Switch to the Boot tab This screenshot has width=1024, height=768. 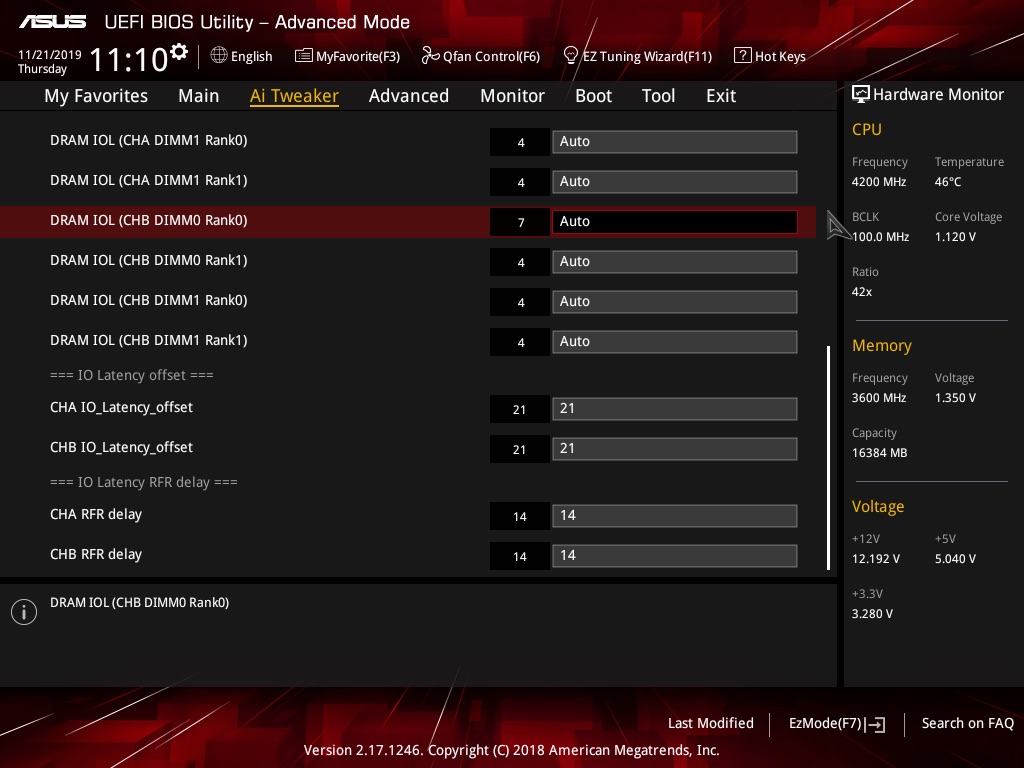click(x=593, y=96)
